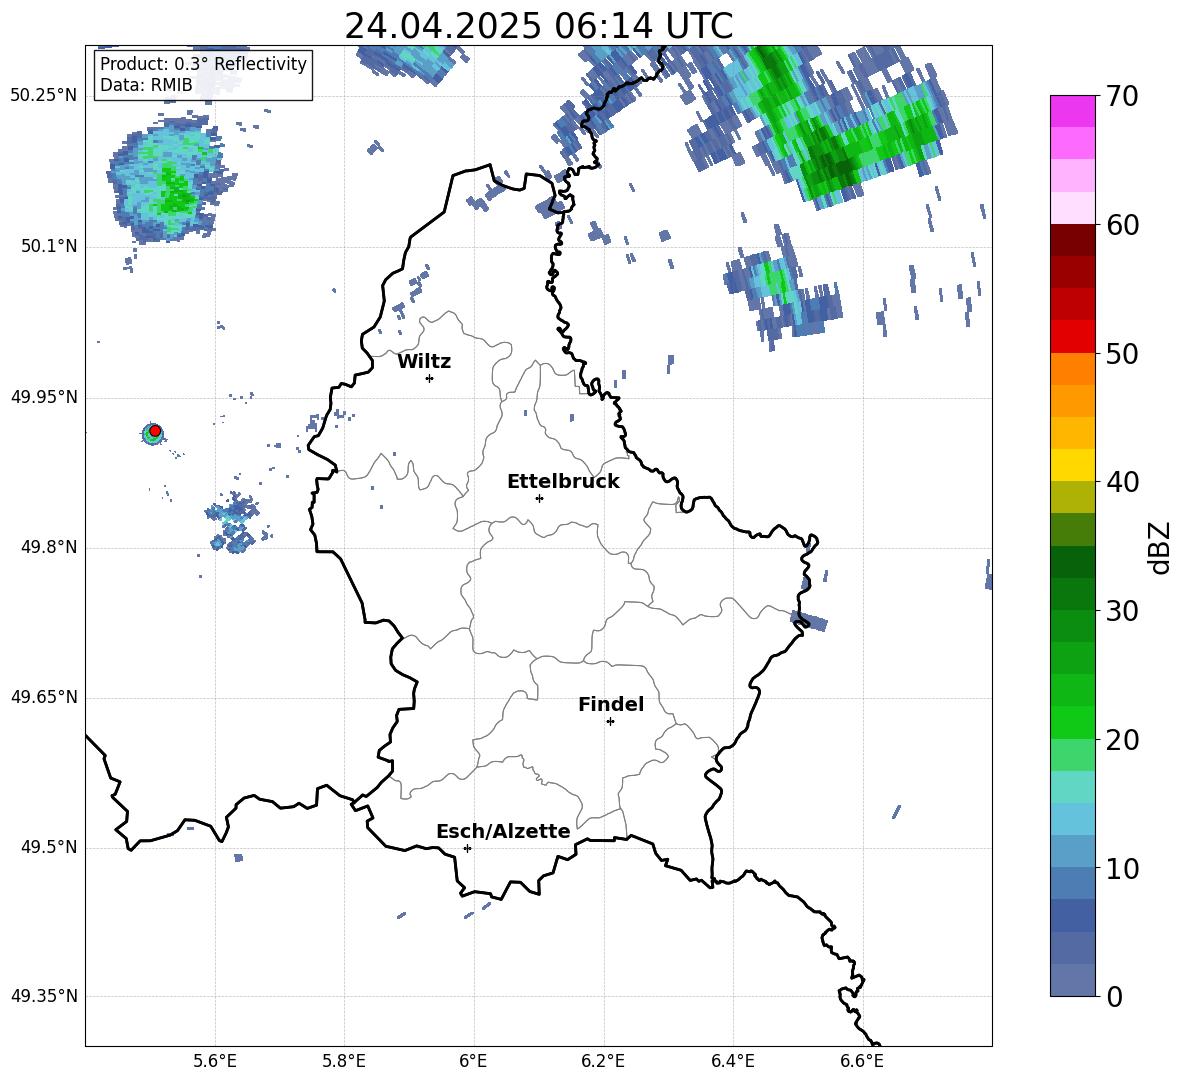This screenshot has width=1184, height=1081.
Task: Click the Esch/Alzette city label
Action: tap(504, 831)
